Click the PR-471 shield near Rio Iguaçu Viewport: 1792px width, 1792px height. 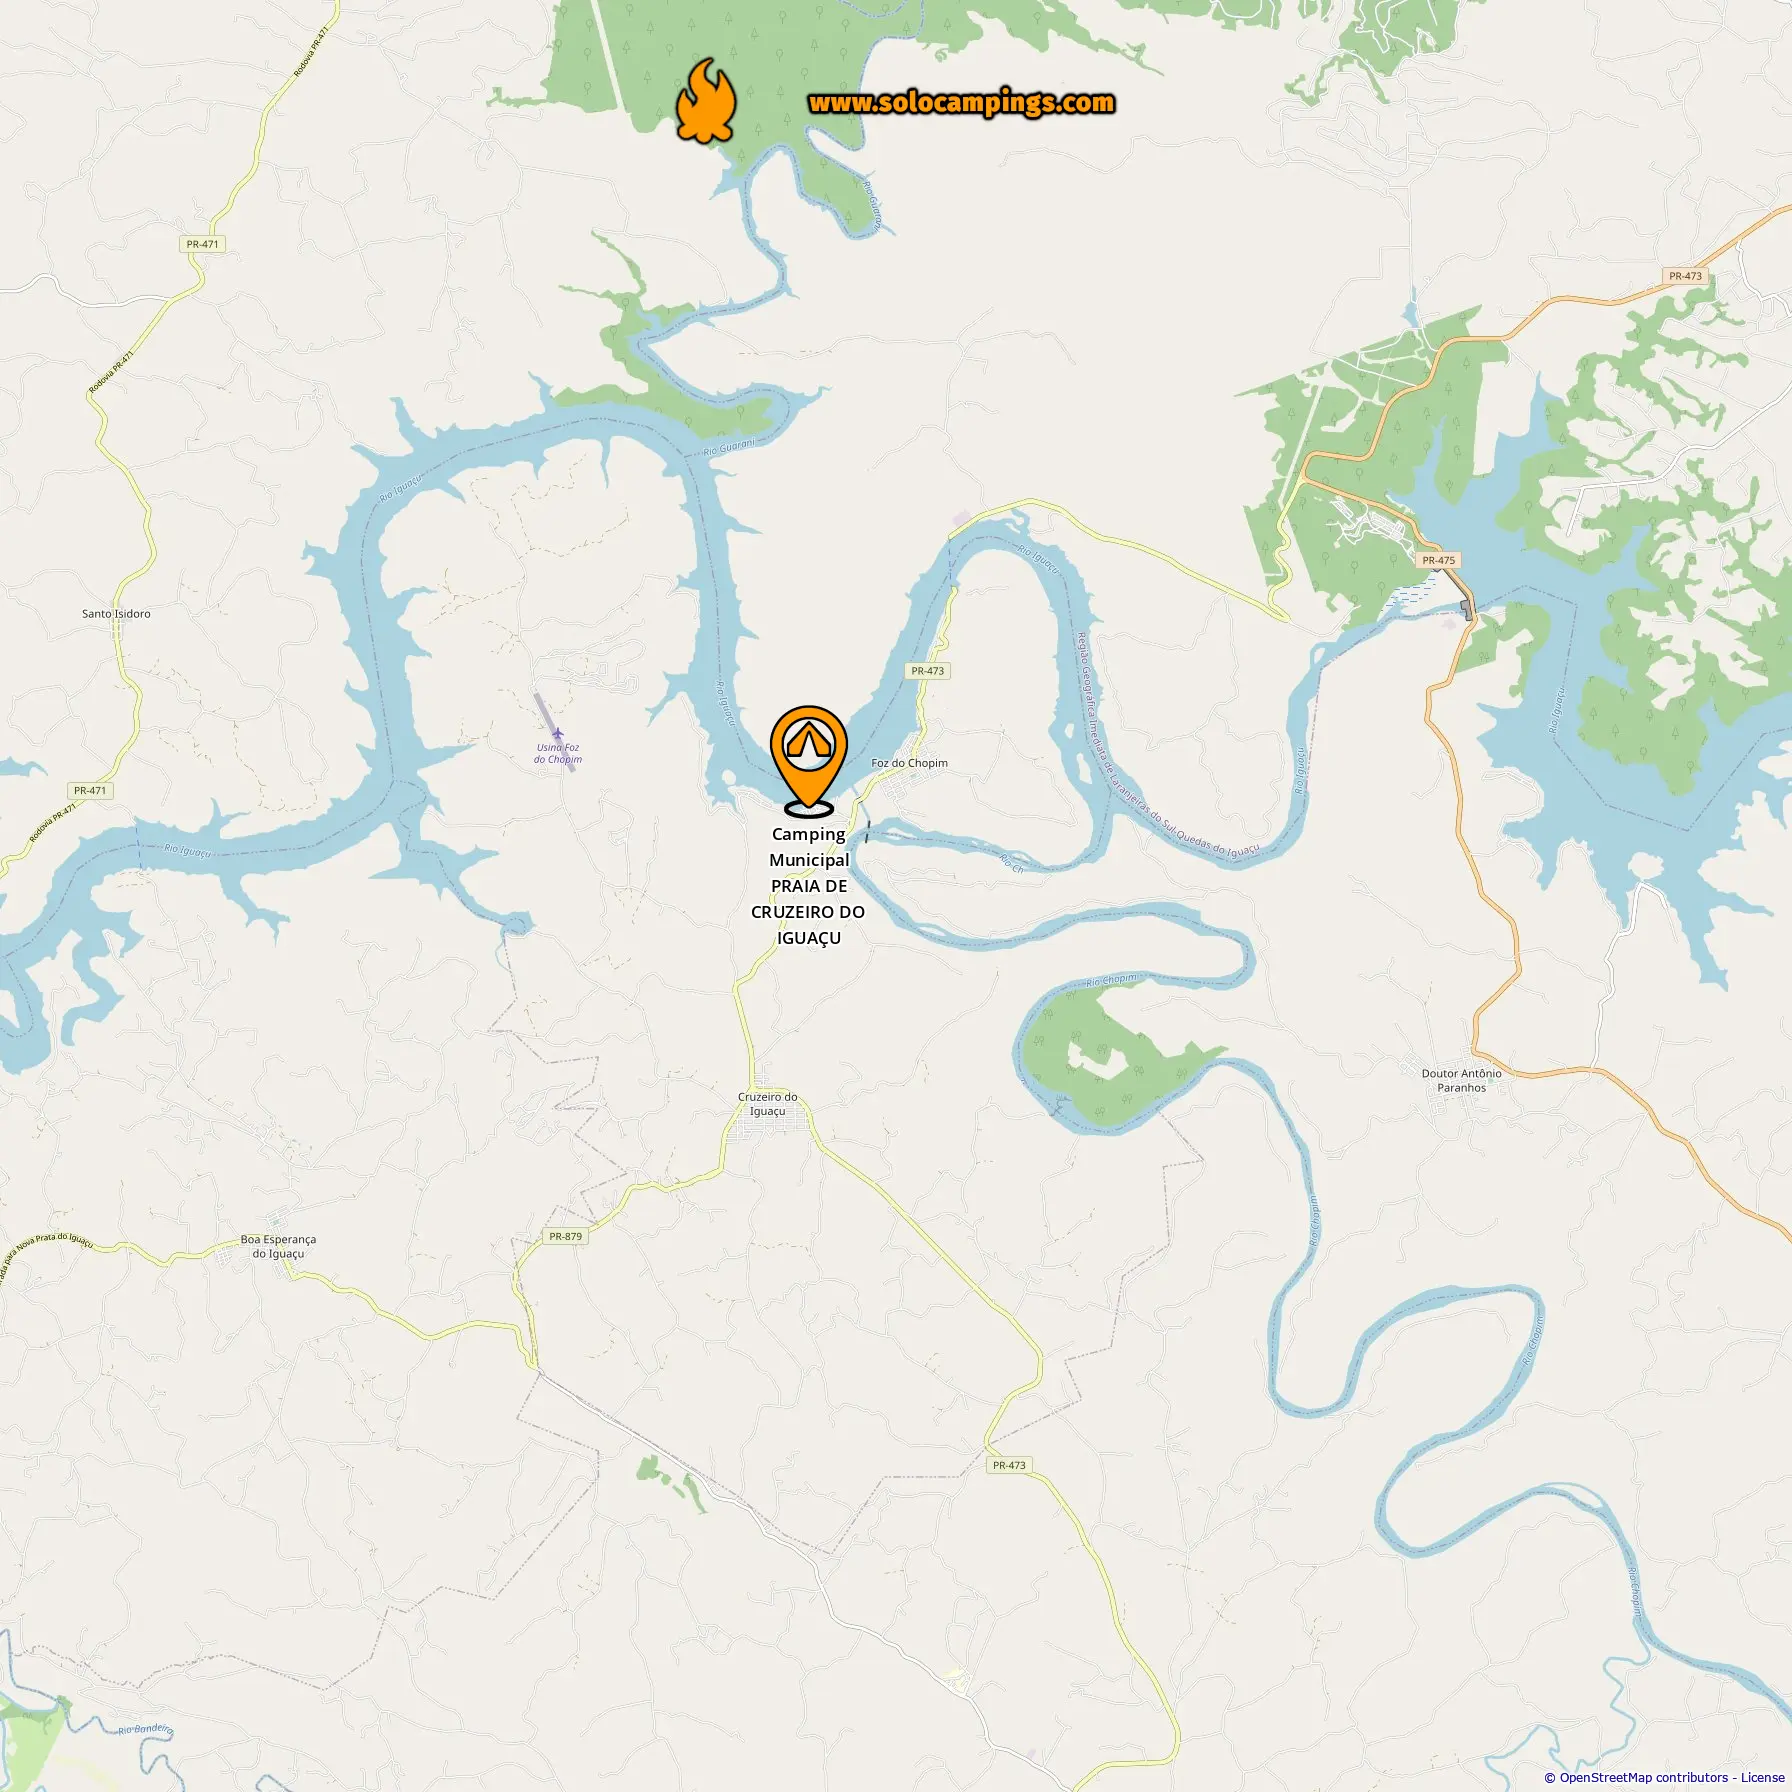[90, 790]
